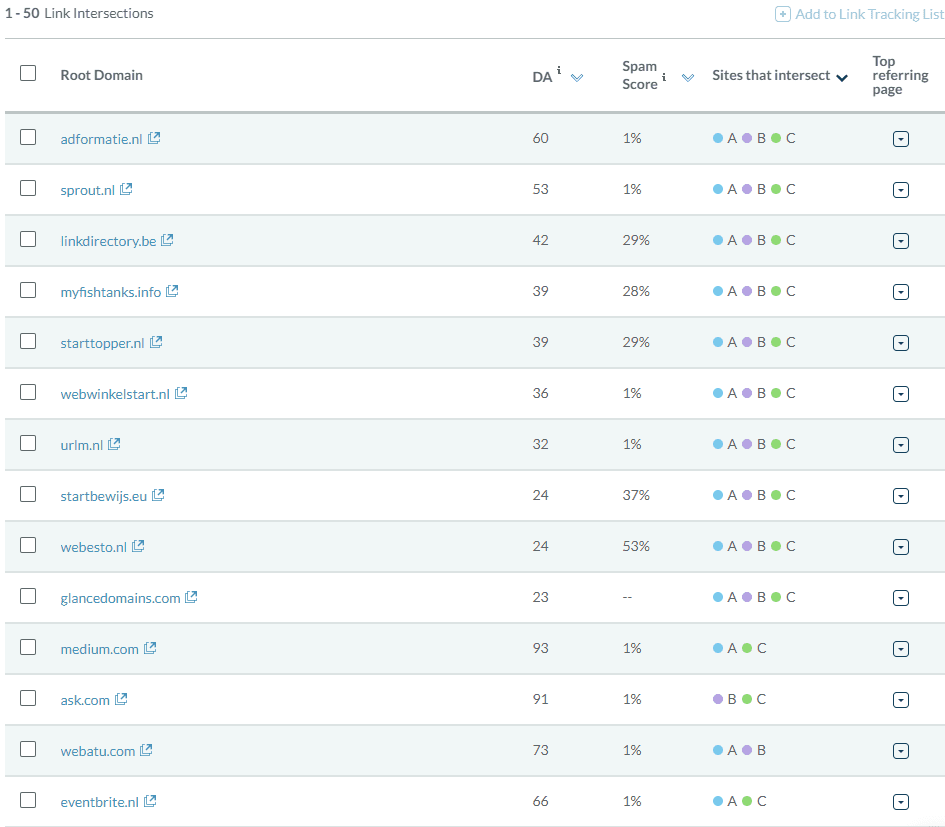Image resolution: width=945 pixels, height=827 pixels.
Task: Open starttopper.nl external link icon
Action: click(156, 342)
